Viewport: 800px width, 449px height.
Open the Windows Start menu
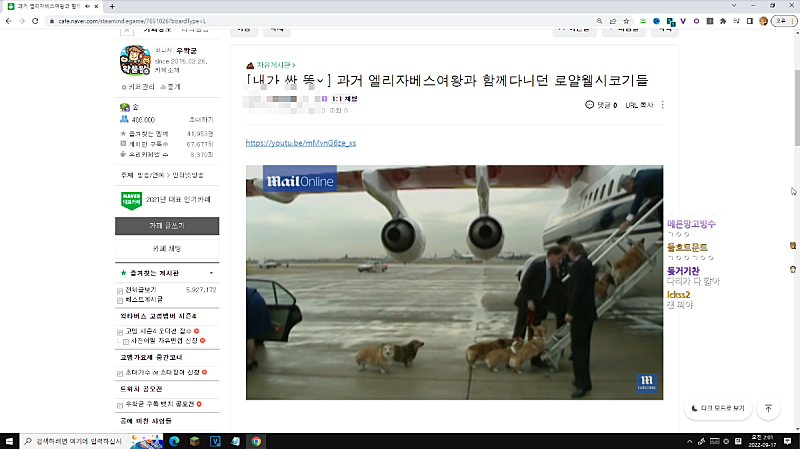9,441
